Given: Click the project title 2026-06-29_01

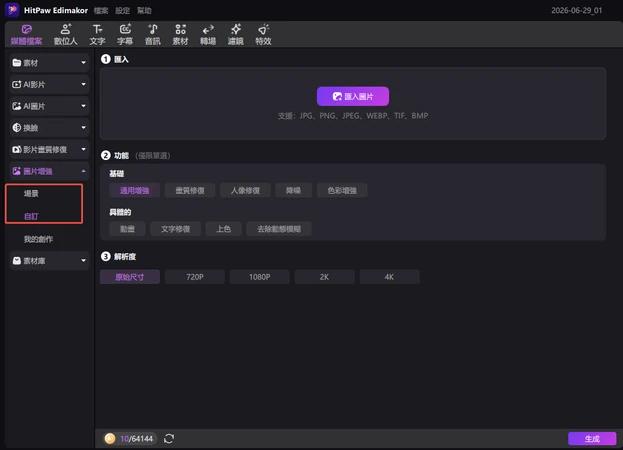Looking at the screenshot, I should click(x=577, y=10).
